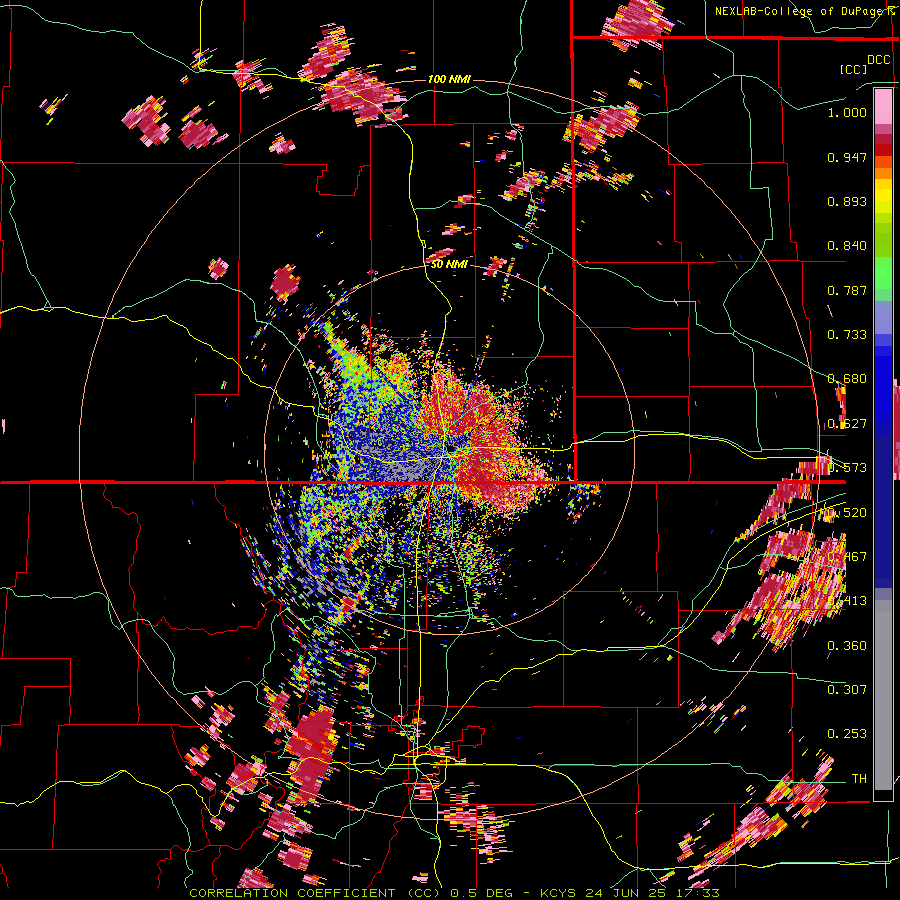Select the 0.840 legend value

[x=847, y=246]
